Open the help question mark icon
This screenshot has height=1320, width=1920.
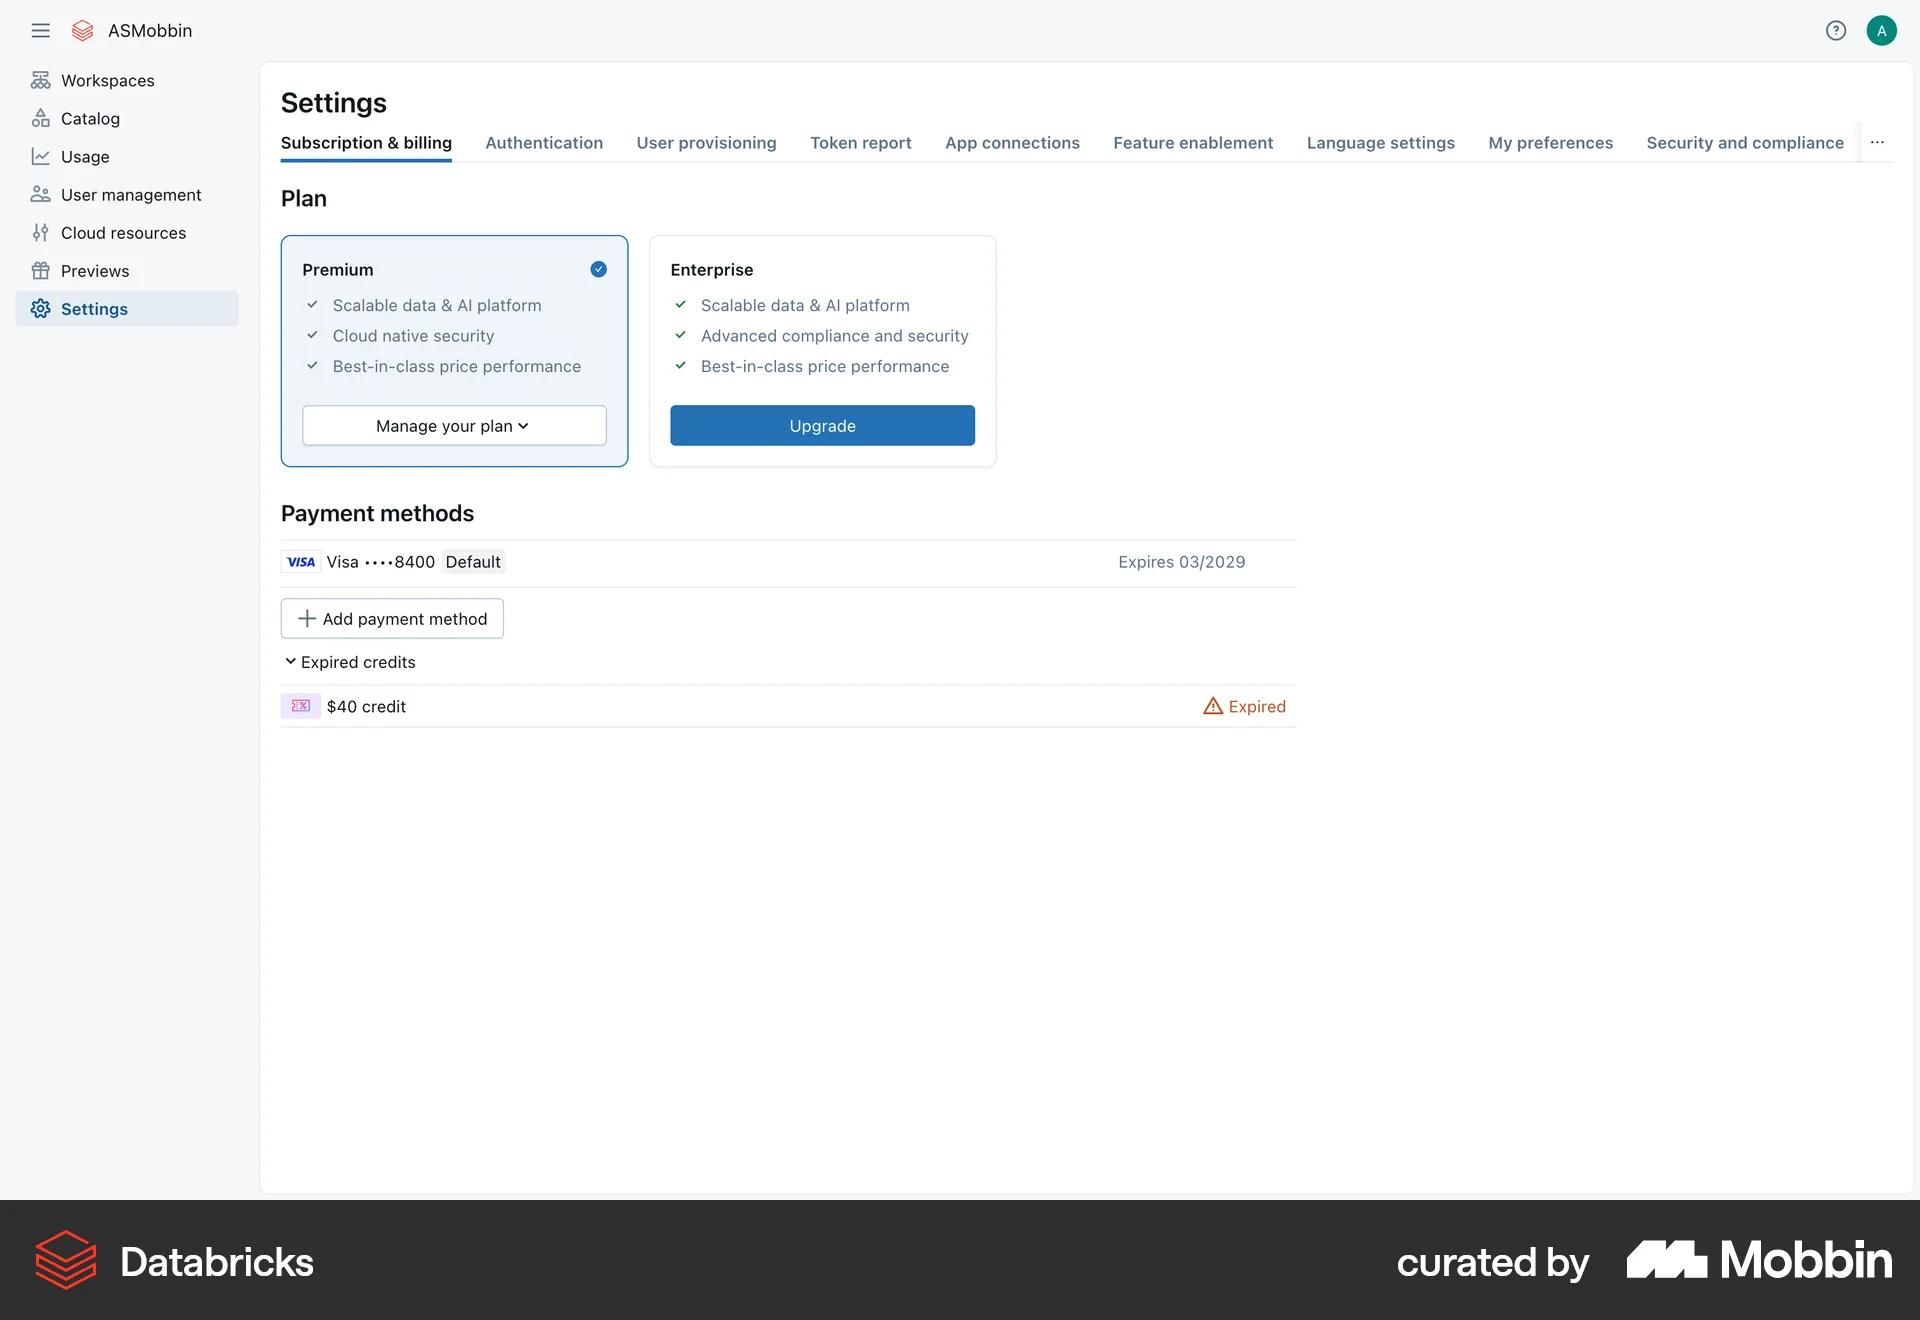pyautogui.click(x=1836, y=30)
